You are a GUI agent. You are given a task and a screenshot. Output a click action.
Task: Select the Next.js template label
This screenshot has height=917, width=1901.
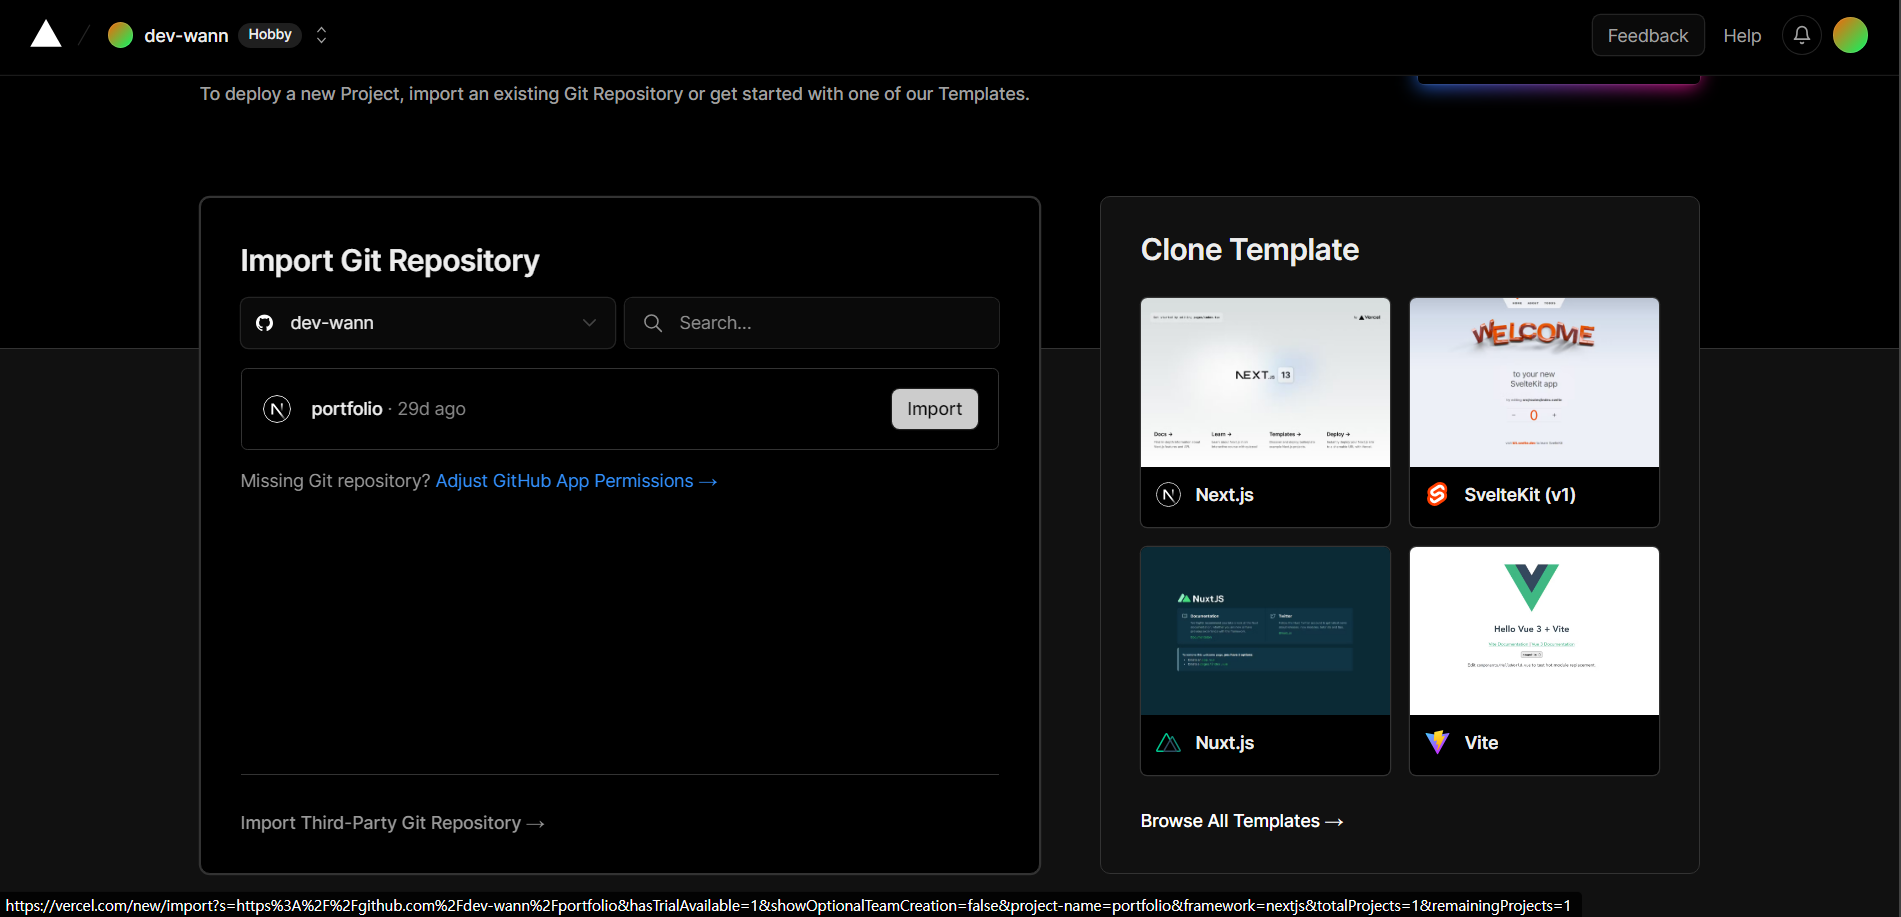click(x=1224, y=495)
